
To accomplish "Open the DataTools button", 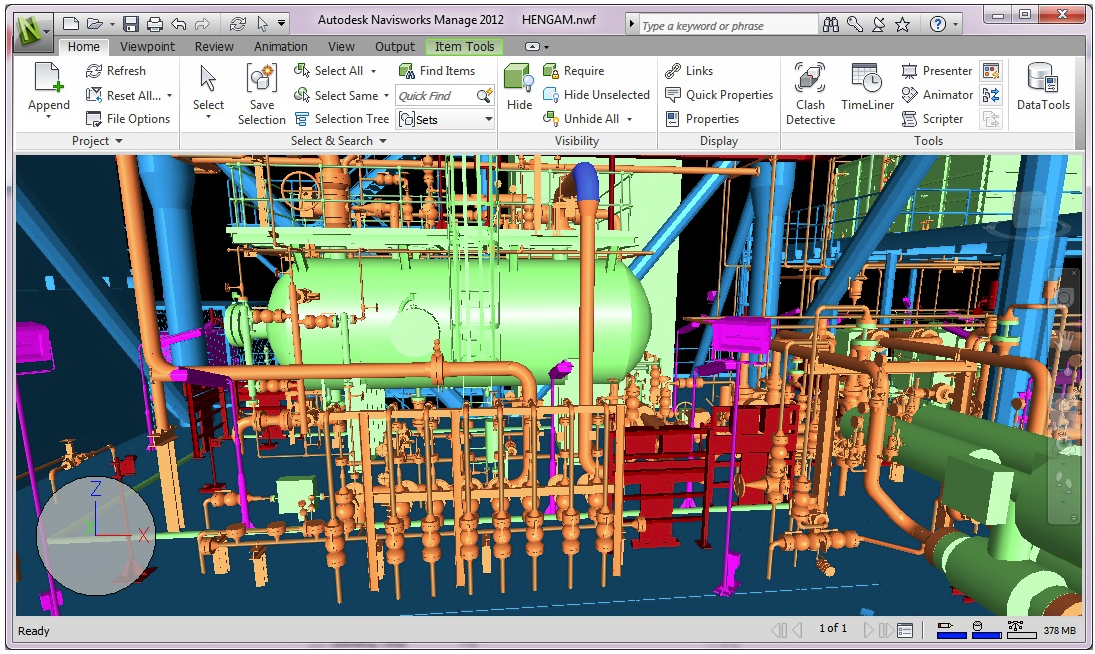I will (1043, 87).
